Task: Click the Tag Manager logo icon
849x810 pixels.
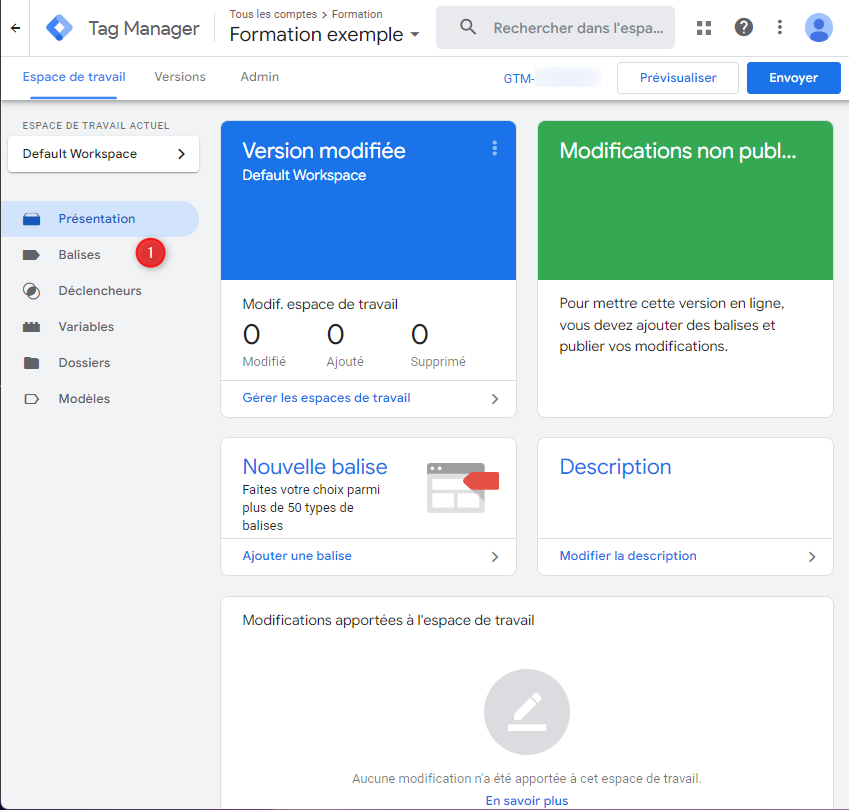Action: (x=59, y=28)
